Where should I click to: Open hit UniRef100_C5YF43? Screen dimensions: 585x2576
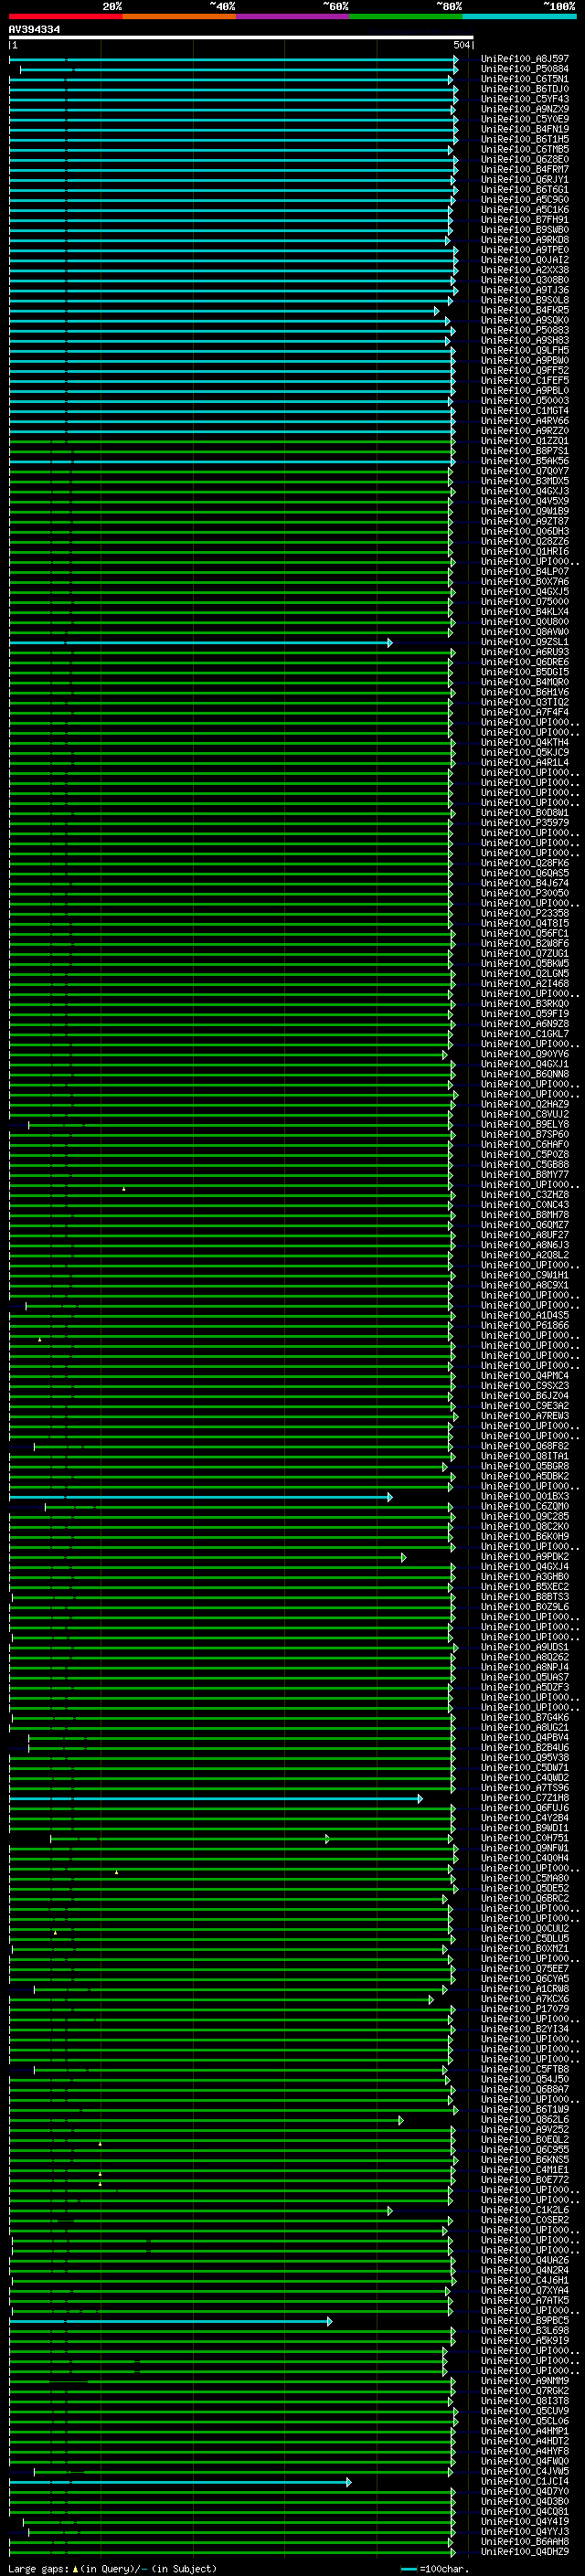coord(525,99)
